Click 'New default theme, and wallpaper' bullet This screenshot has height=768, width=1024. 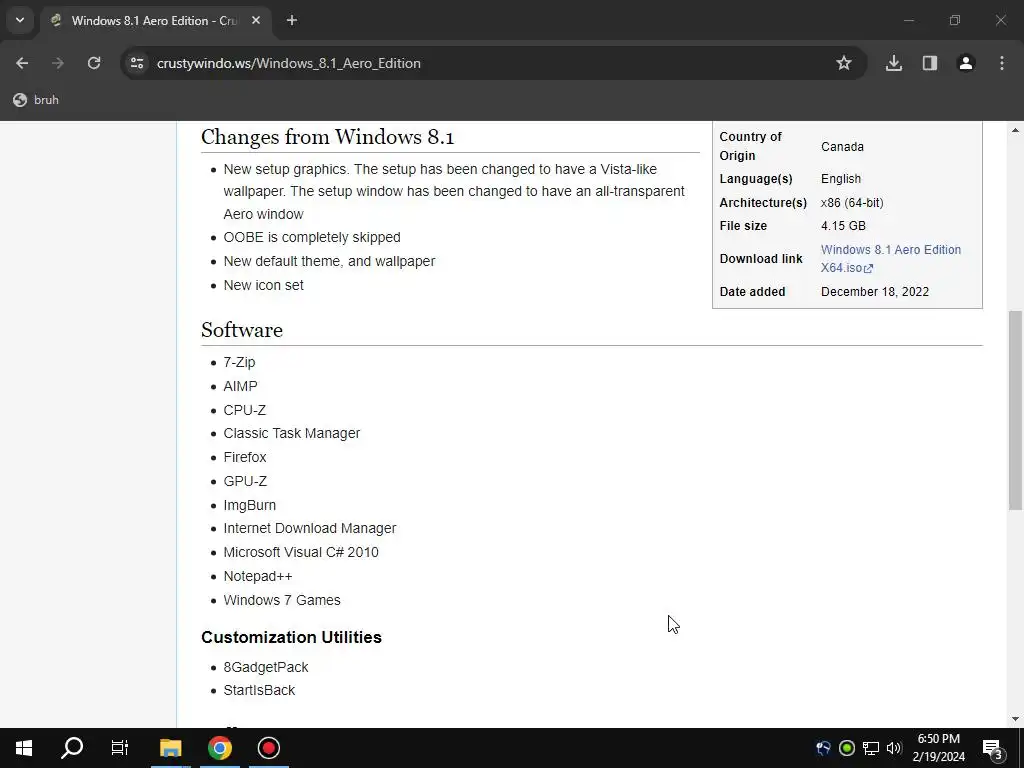[x=329, y=261]
